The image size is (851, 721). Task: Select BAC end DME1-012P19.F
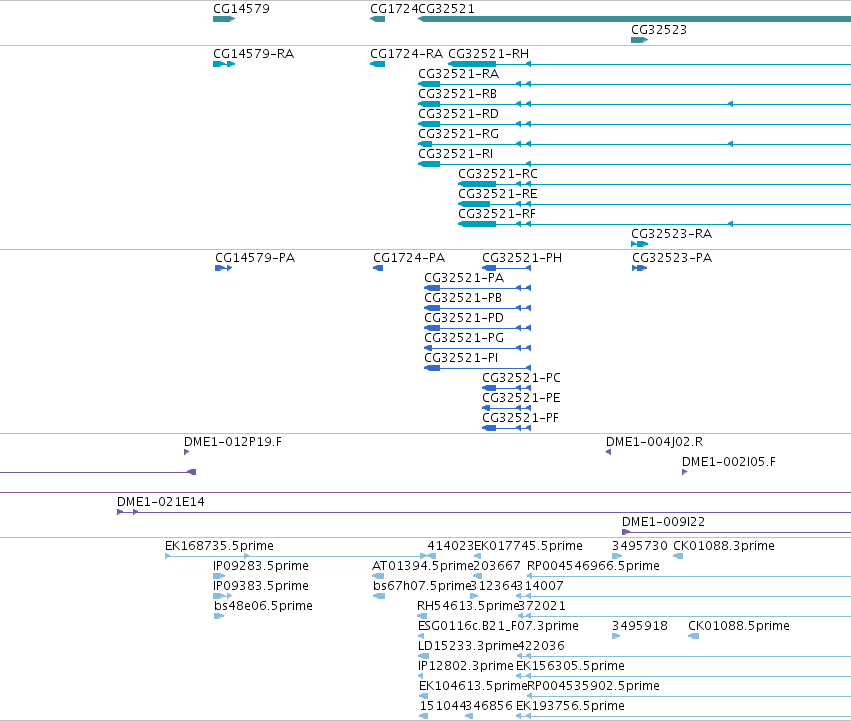pos(233,442)
